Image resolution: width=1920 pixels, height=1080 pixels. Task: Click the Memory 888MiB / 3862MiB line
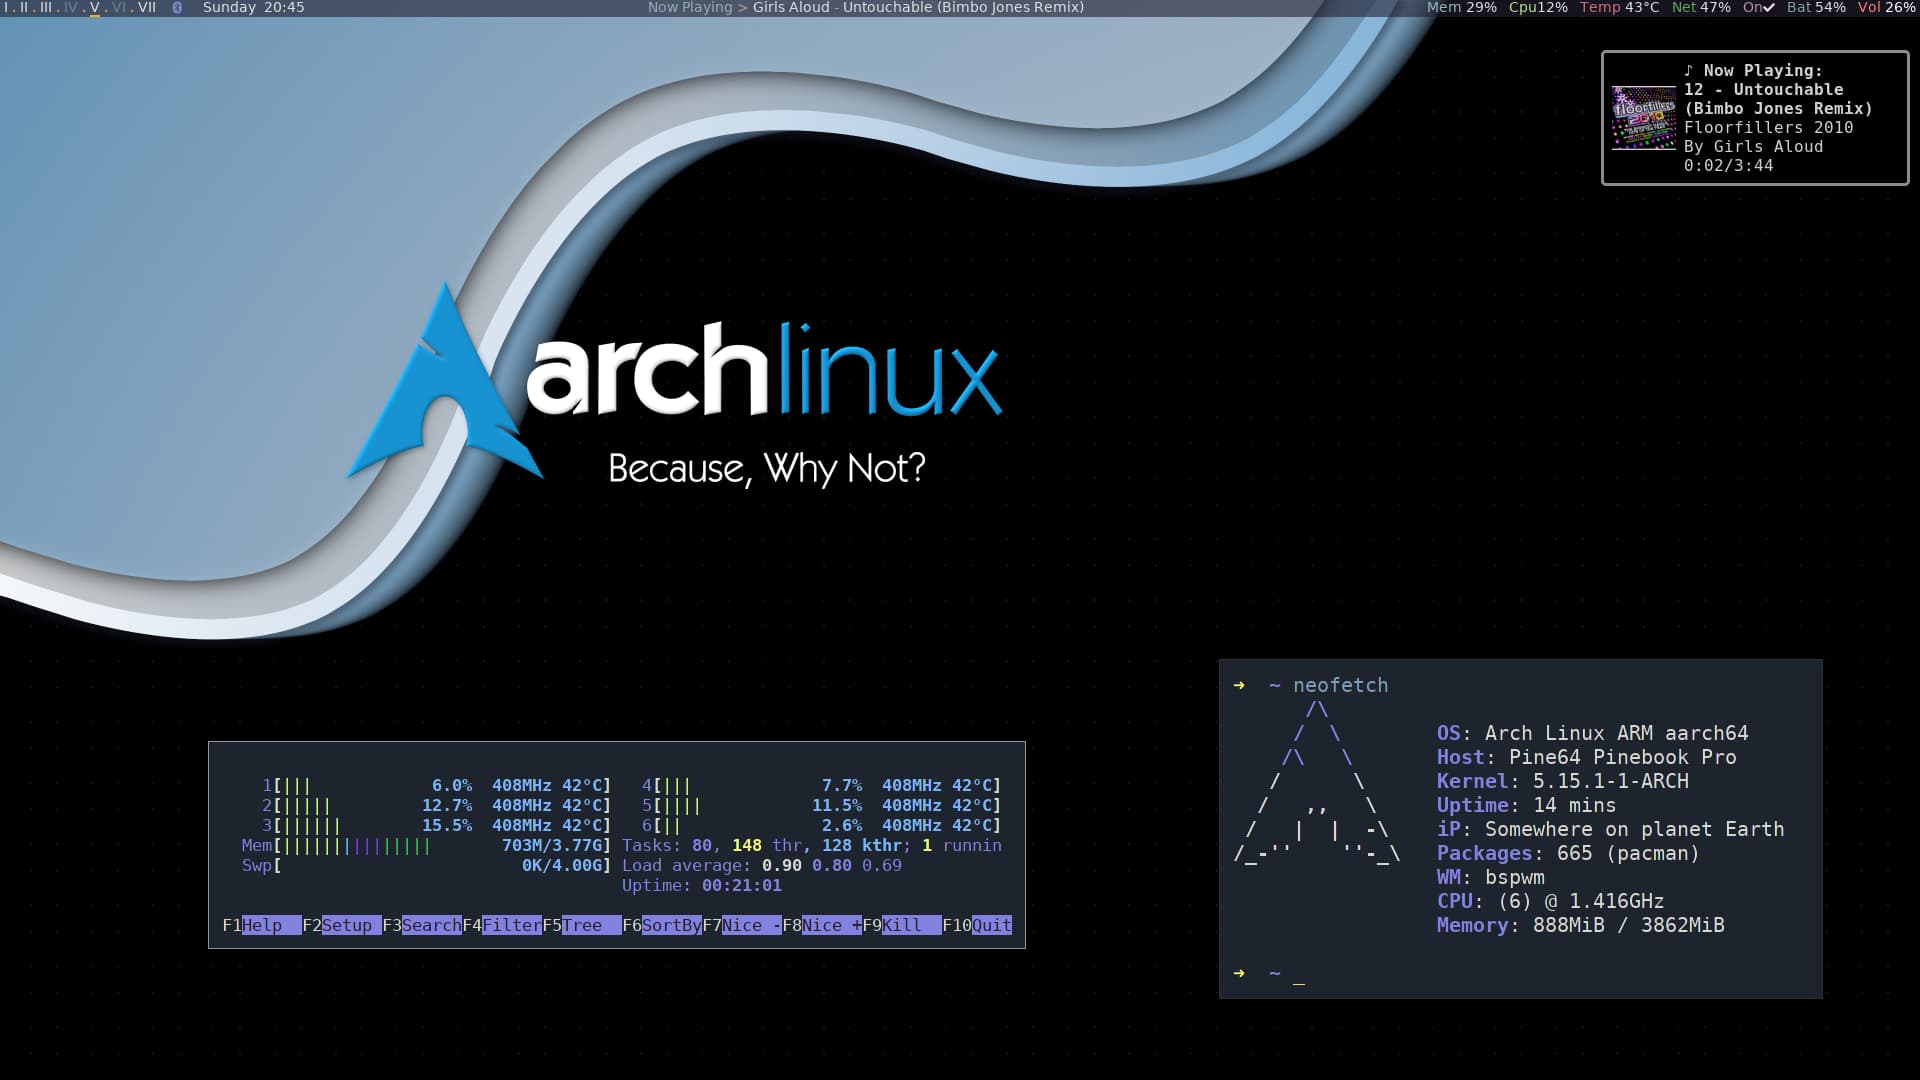tap(1580, 925)
